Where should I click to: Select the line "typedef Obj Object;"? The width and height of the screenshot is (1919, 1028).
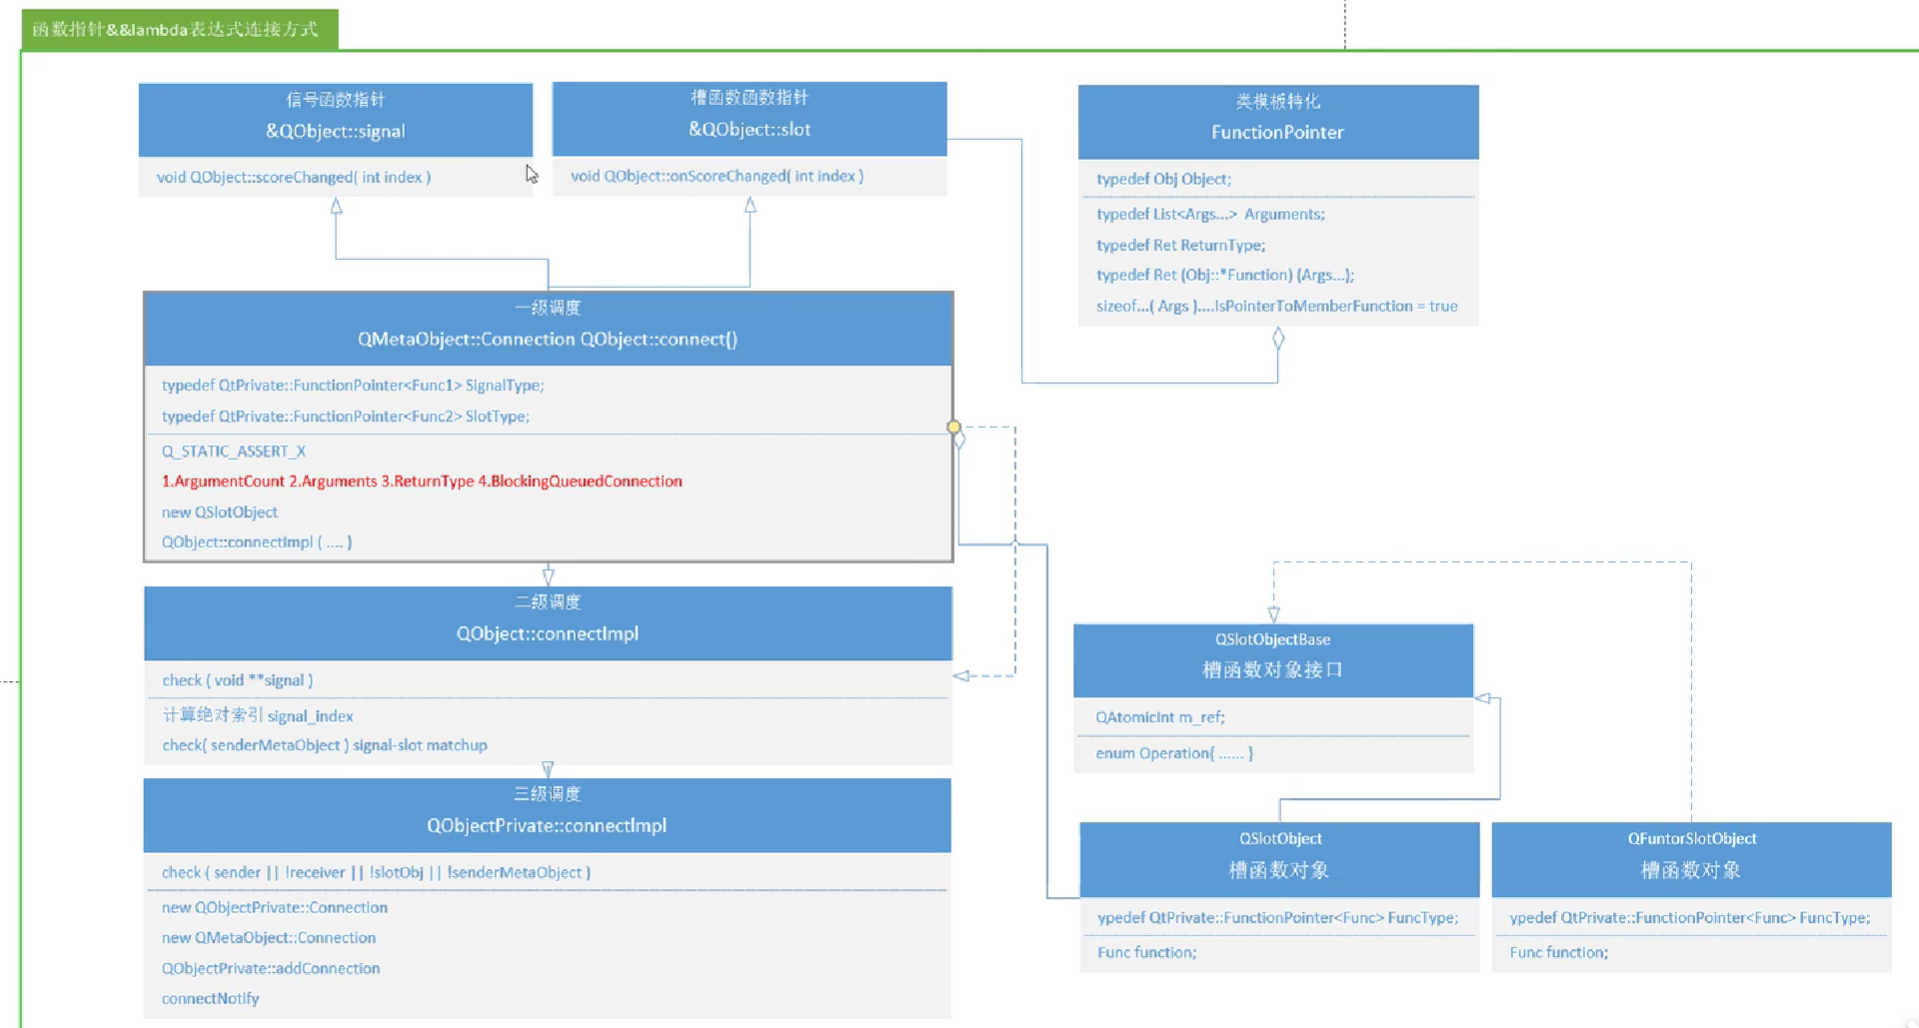point(1164,179)
